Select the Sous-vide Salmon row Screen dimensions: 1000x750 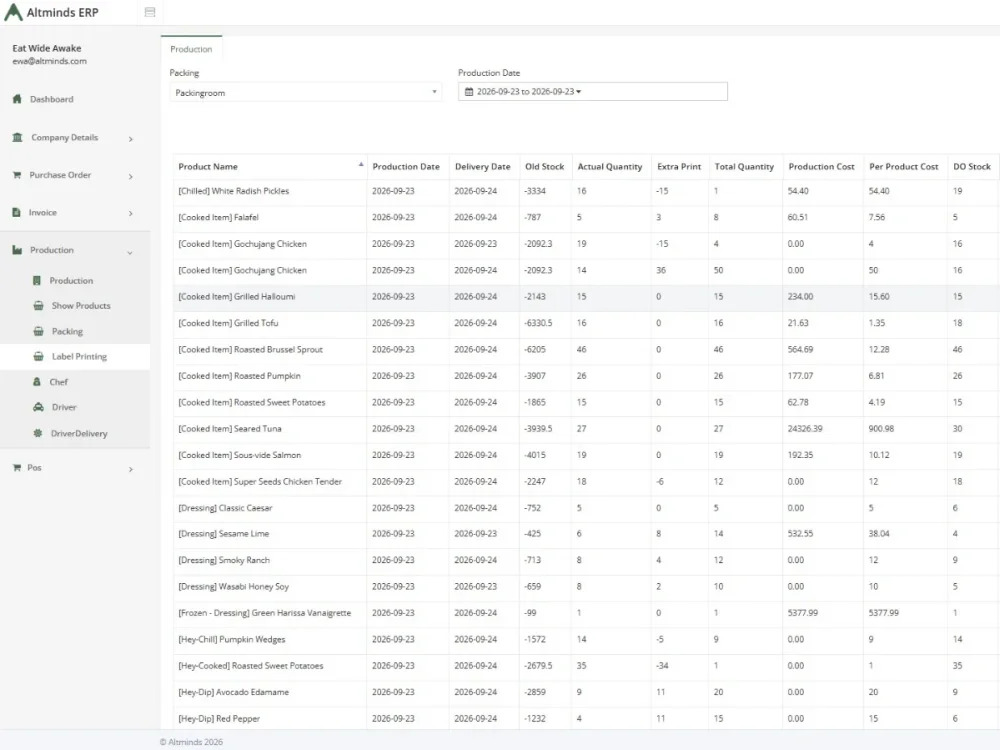pyautogui.click(x=585, y=455)
